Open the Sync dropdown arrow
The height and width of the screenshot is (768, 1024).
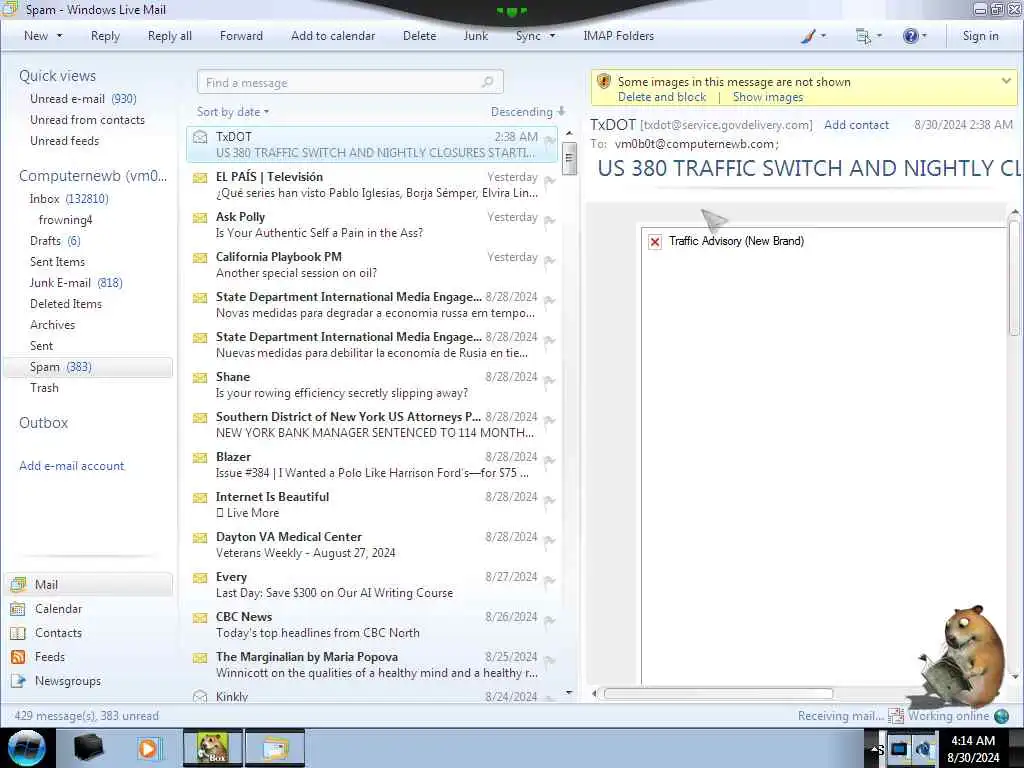552,36
